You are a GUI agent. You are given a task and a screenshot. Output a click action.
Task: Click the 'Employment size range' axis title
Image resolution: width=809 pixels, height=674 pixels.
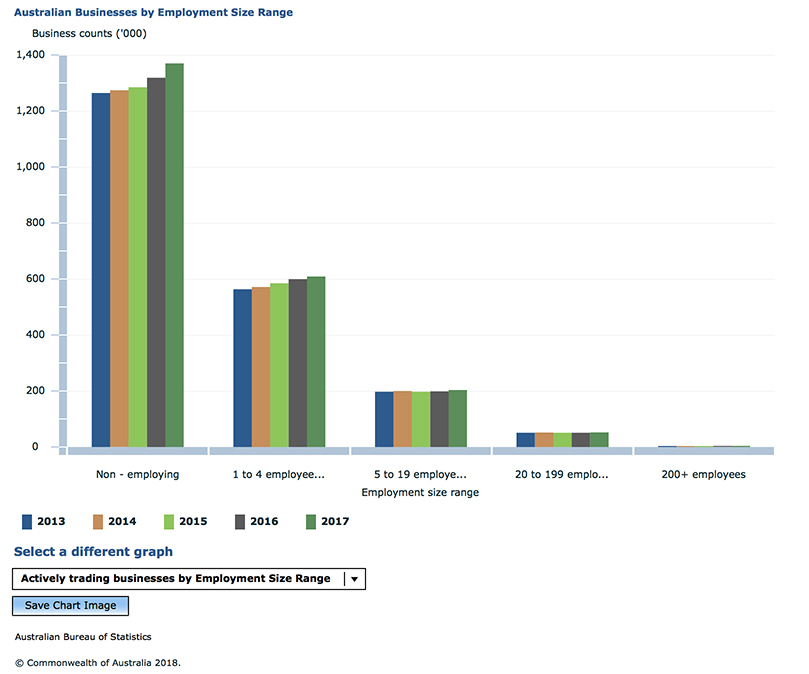pyautogui.click(x=420, y=493)
